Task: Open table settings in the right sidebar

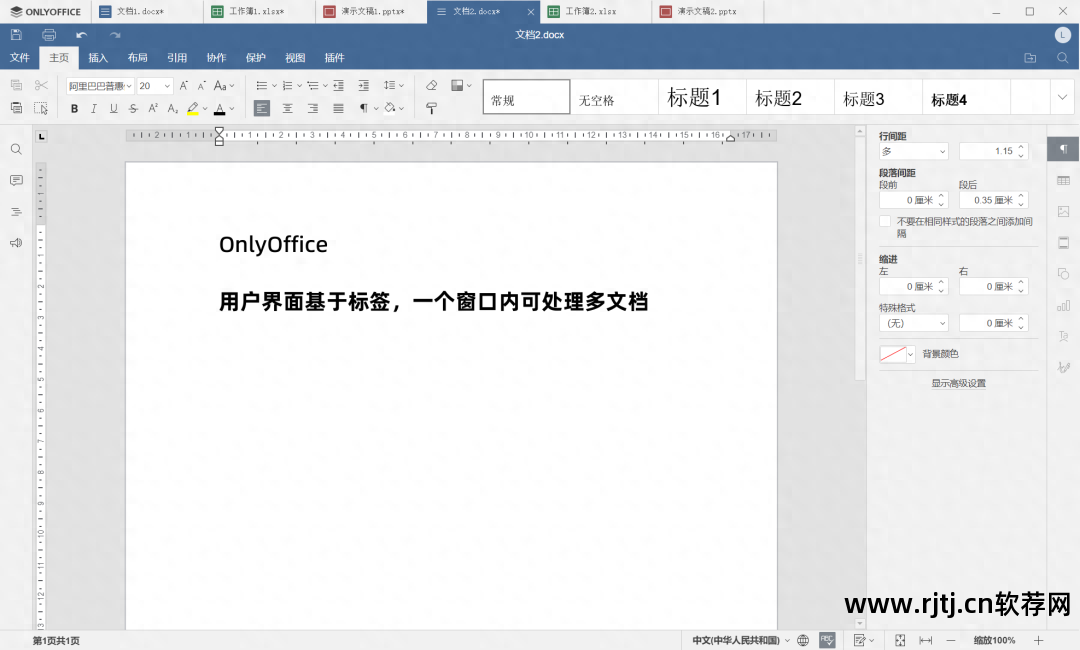Action: [1063, 179]
